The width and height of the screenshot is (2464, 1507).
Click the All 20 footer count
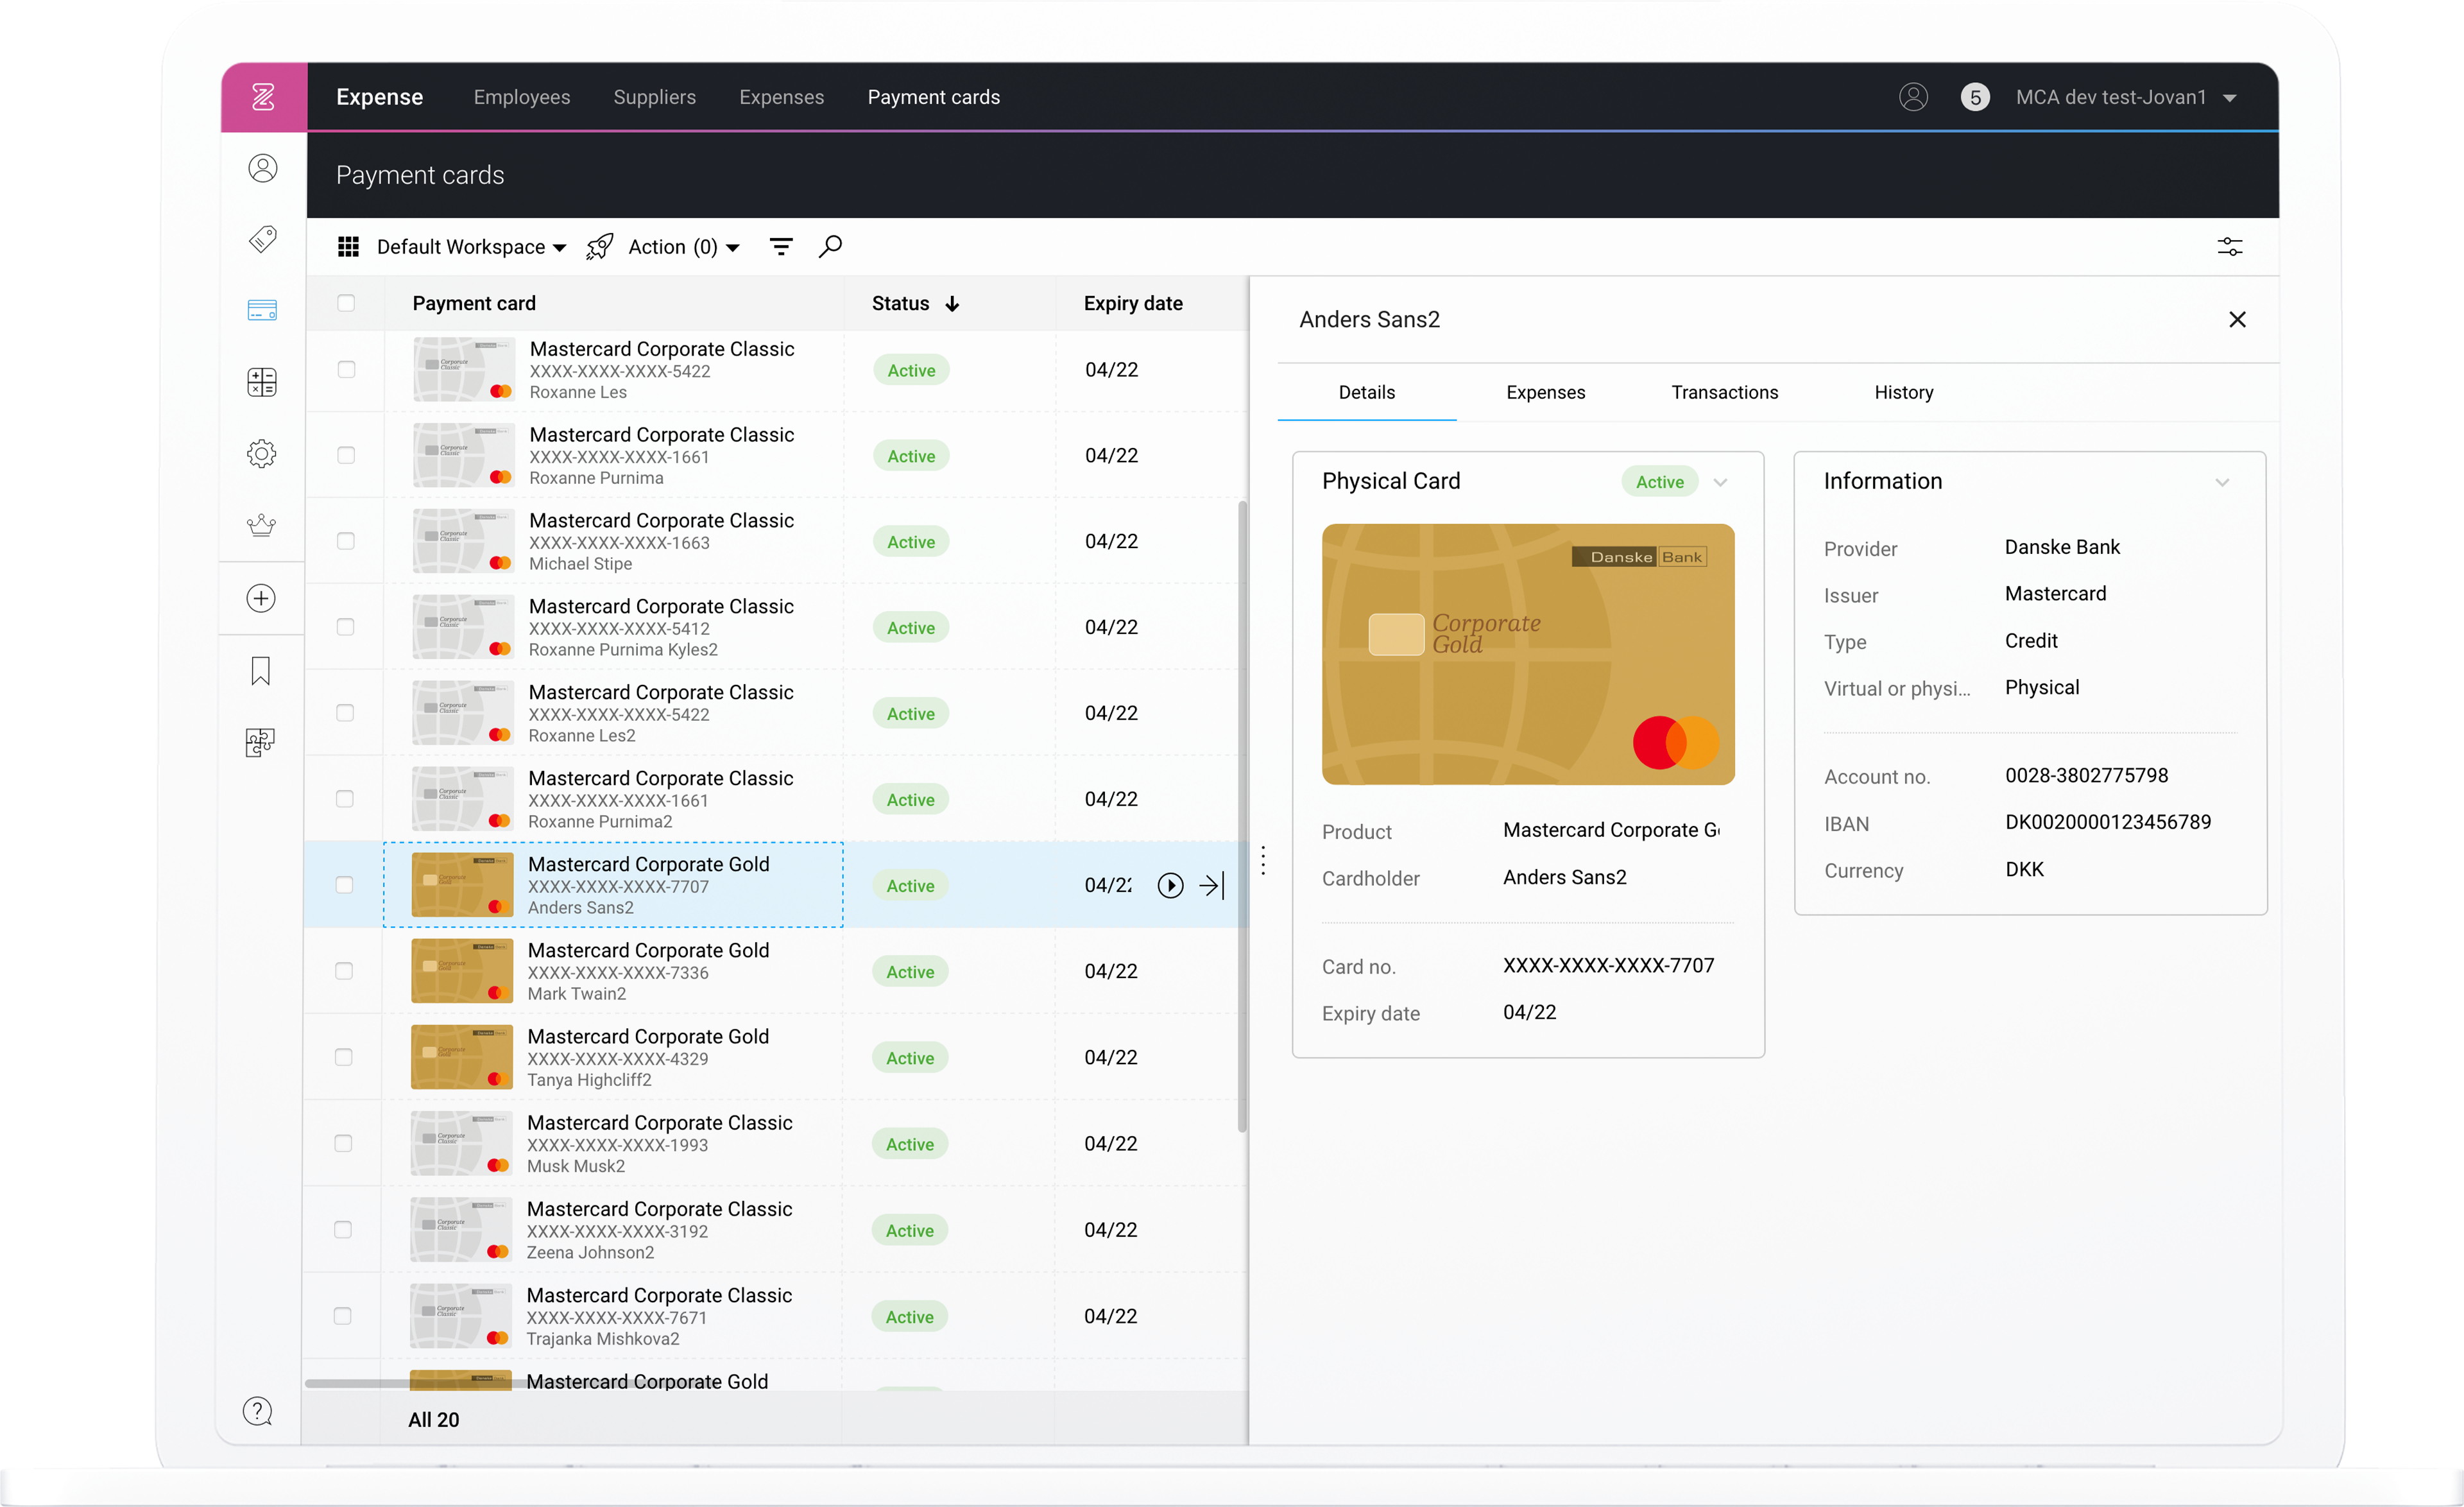[x=434, y=1420]
